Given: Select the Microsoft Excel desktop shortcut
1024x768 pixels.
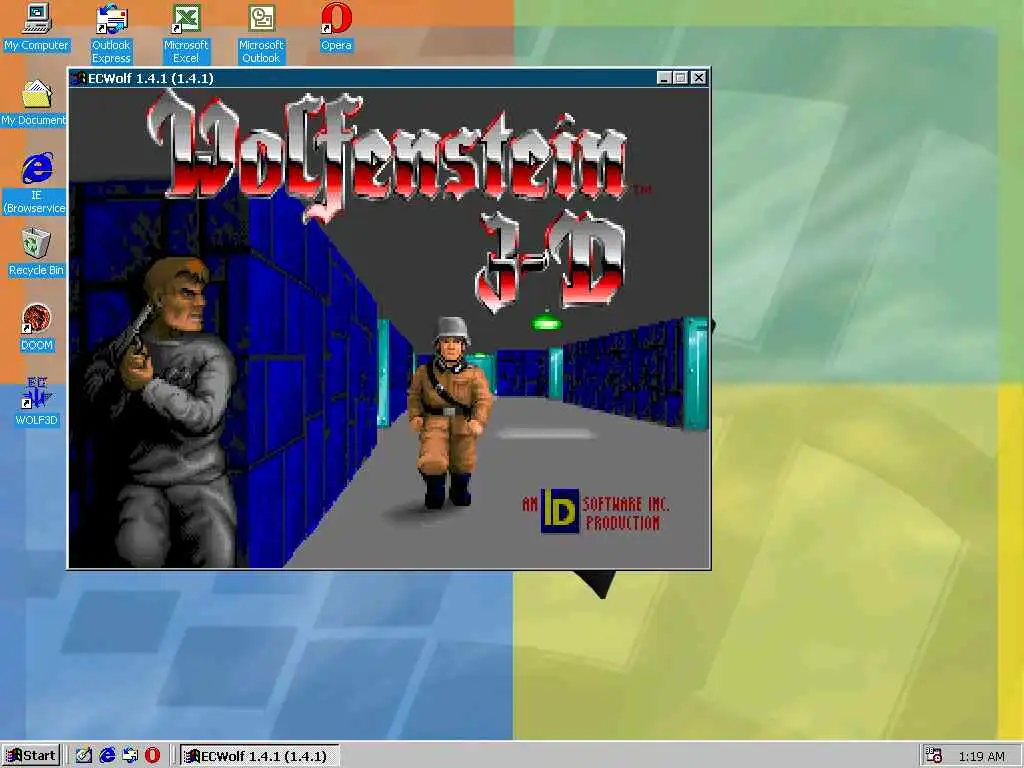Looking at the screenshot, I should (186, 34).
